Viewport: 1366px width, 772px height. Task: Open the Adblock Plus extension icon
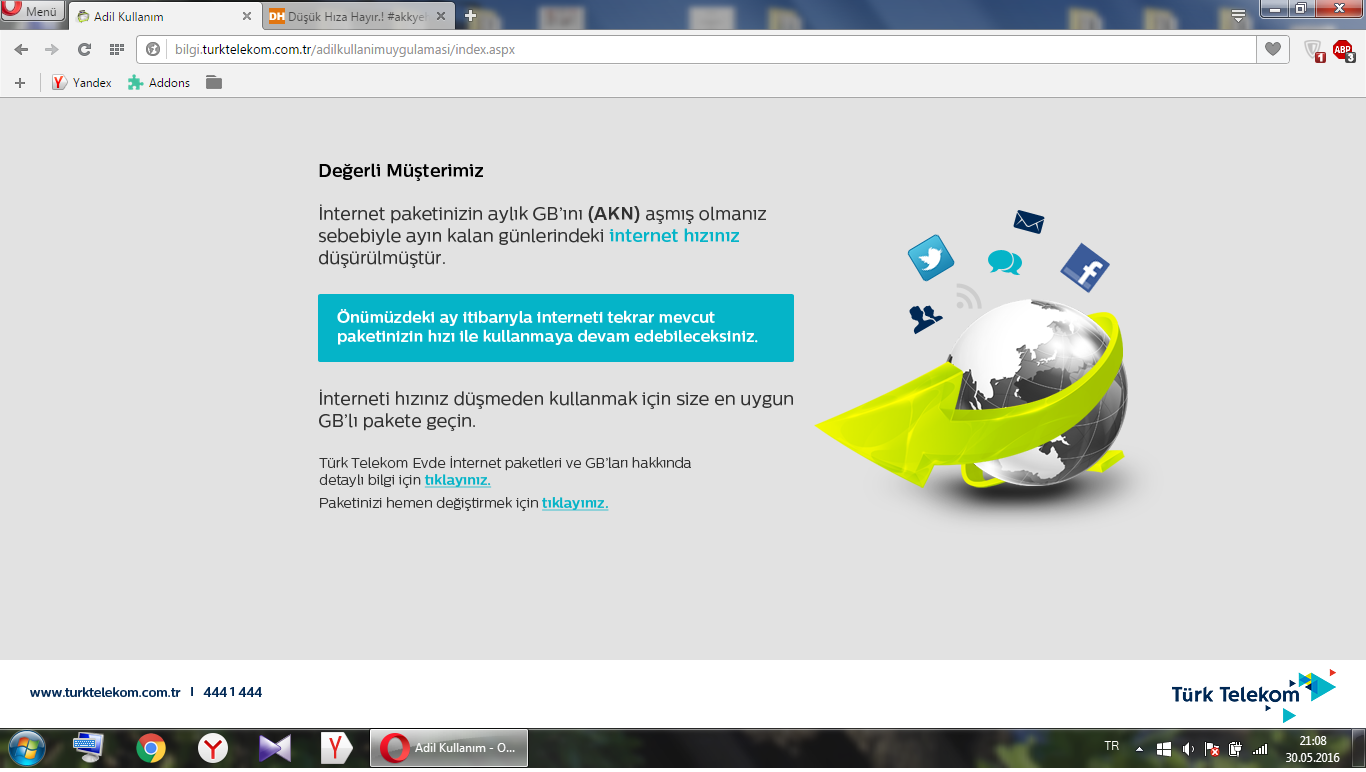click(x=1342, y=50)
